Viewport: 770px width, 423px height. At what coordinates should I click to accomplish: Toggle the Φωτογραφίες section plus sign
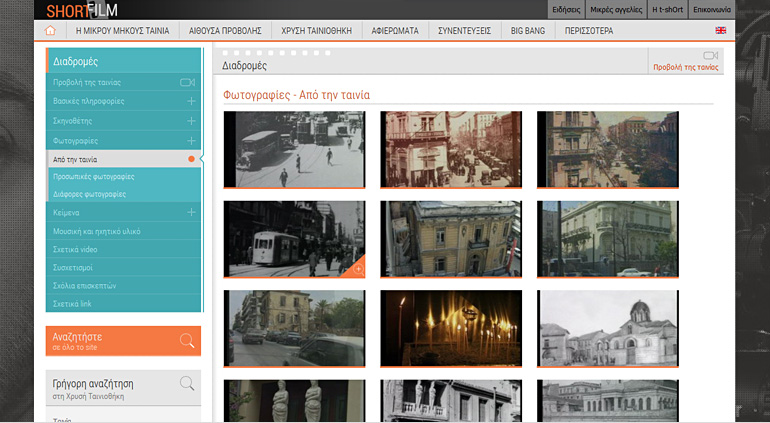point(191,141)
